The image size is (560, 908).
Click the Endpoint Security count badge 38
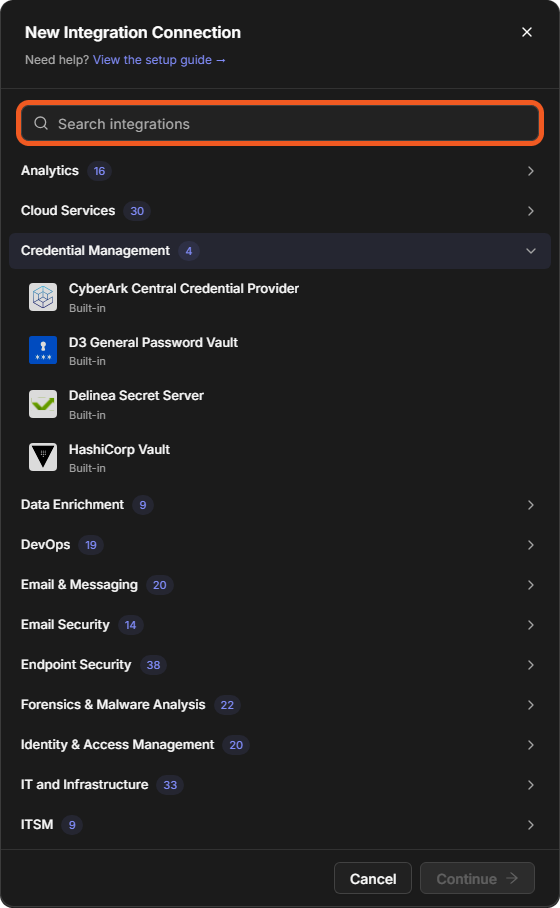tap(153, 665)
